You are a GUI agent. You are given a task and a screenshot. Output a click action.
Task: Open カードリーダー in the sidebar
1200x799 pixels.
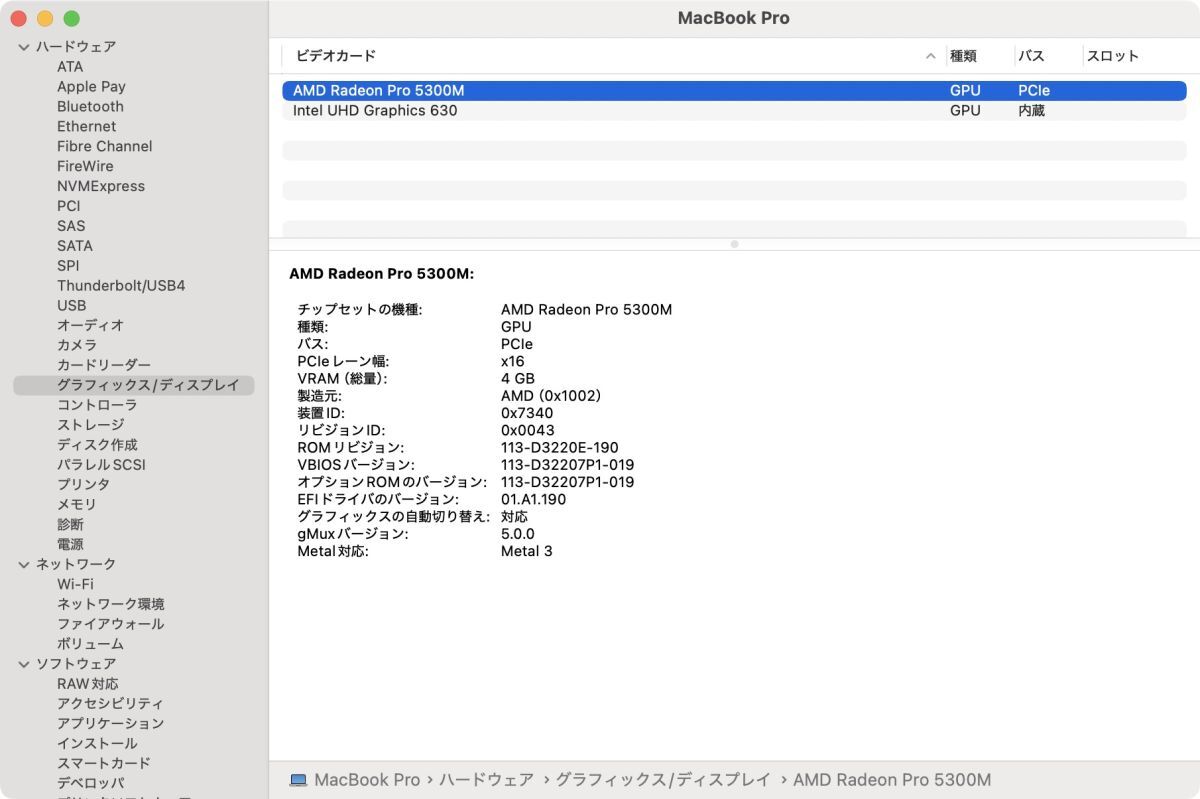(x=104, y=365)
